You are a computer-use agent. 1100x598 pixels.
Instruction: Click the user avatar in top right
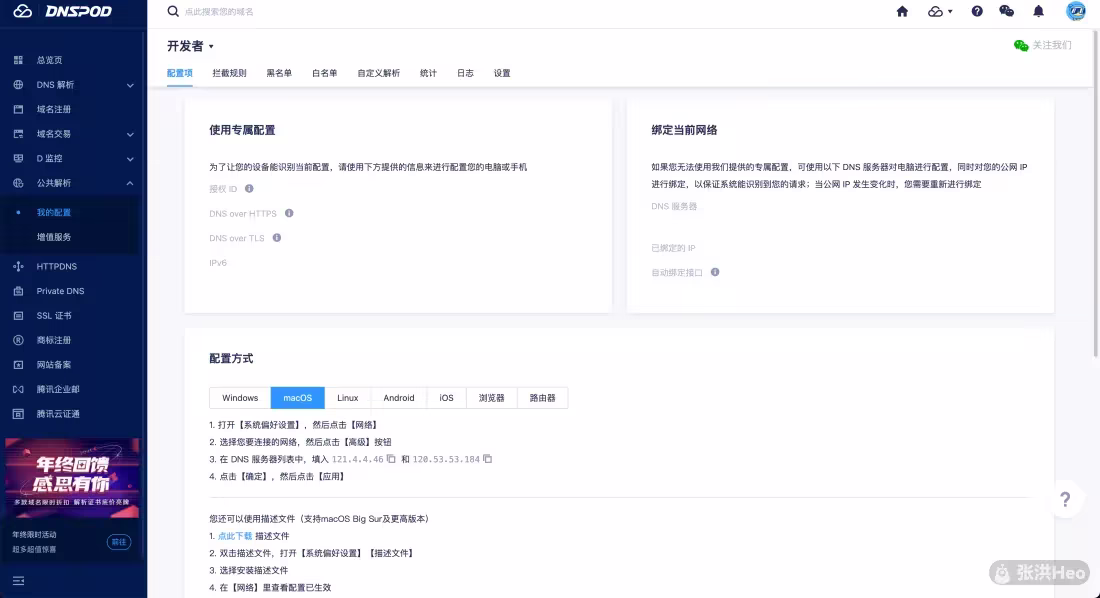click(x=1076, y=11)
